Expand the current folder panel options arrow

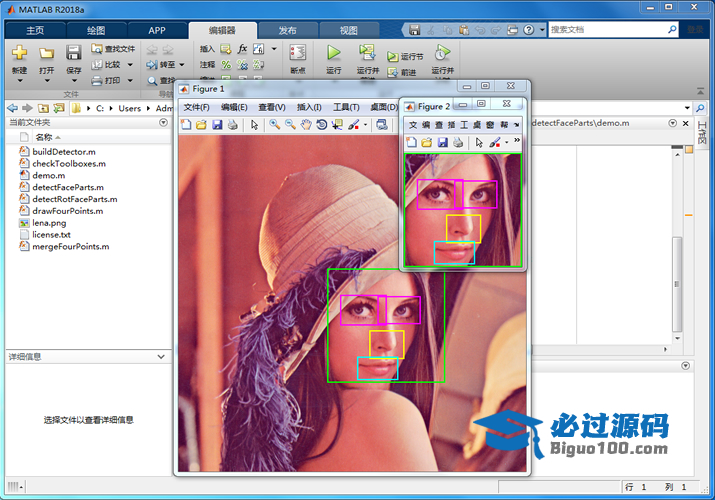(163, 123)
